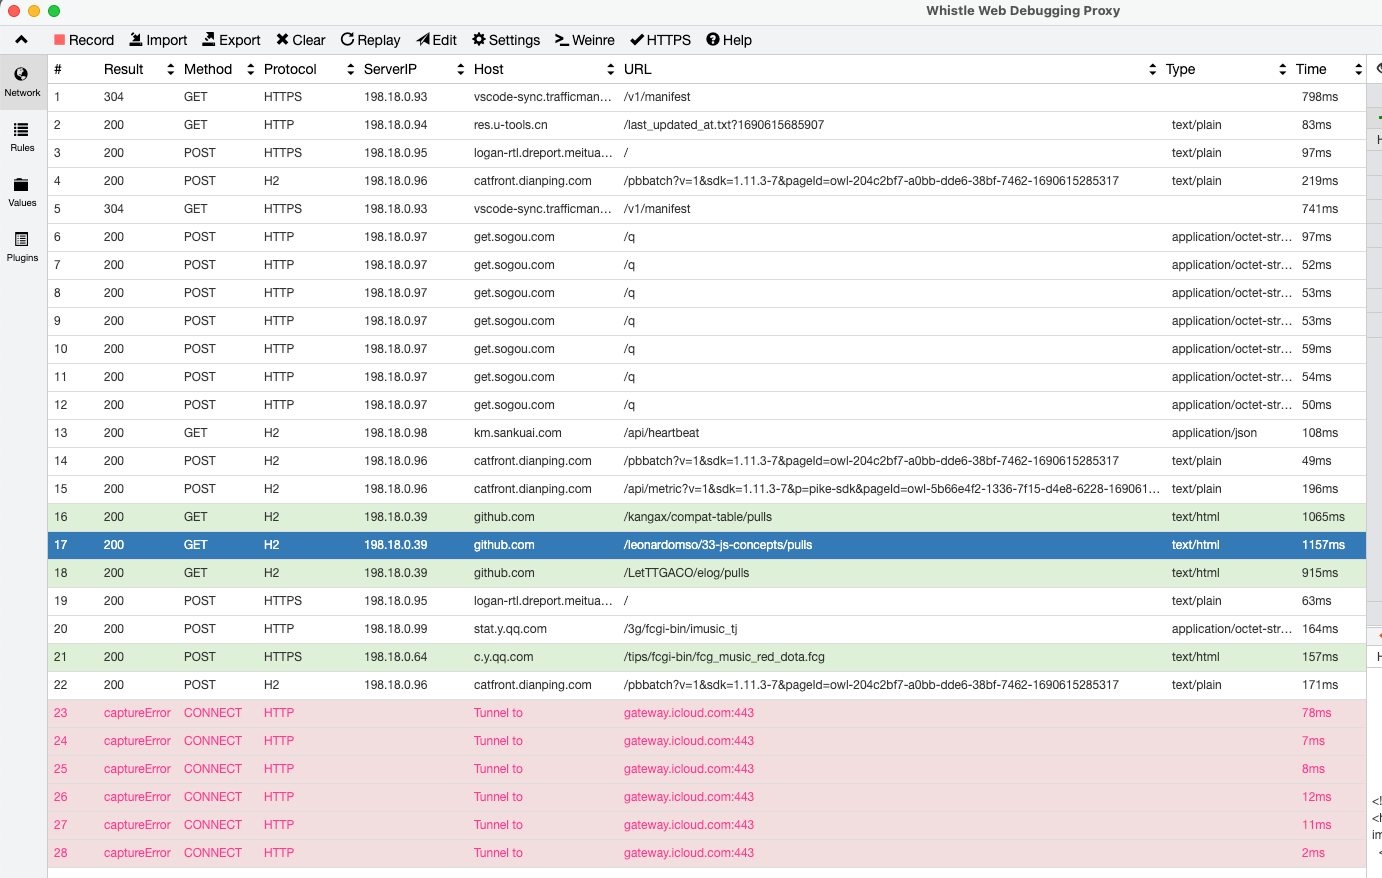Switch to the Values panel
Image resolution: width=1382 pixels, height=878 pixels.
pos(22,192)
